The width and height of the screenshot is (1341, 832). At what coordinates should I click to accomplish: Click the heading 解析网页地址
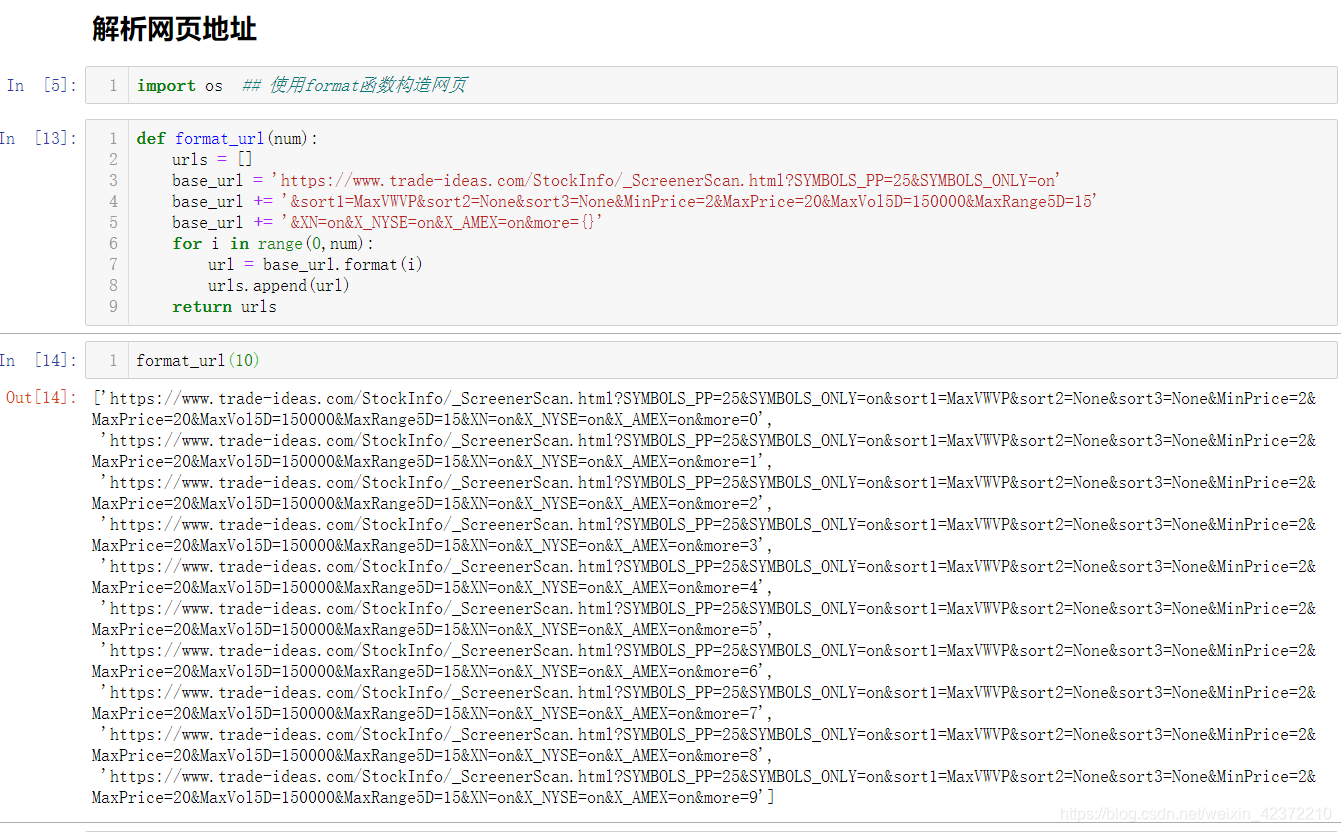pos(174,29)
